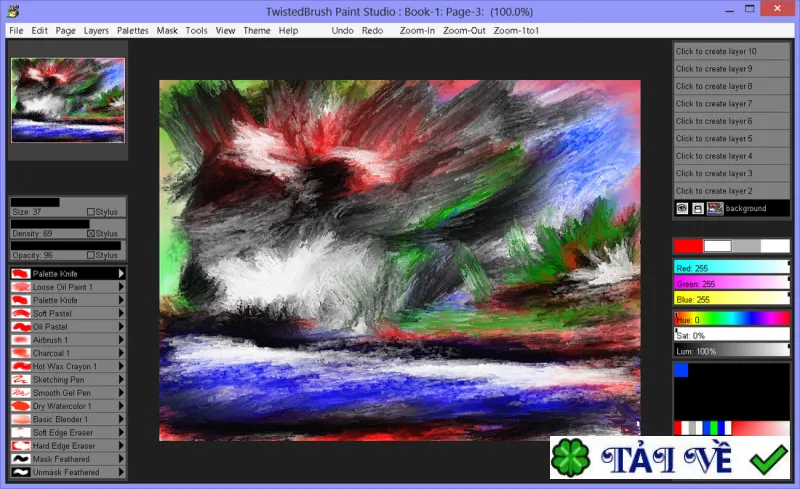Click the background layer thumbnail image
This screenshot has width=800, height=489.
pyautogui.click(x=715, y=208)
